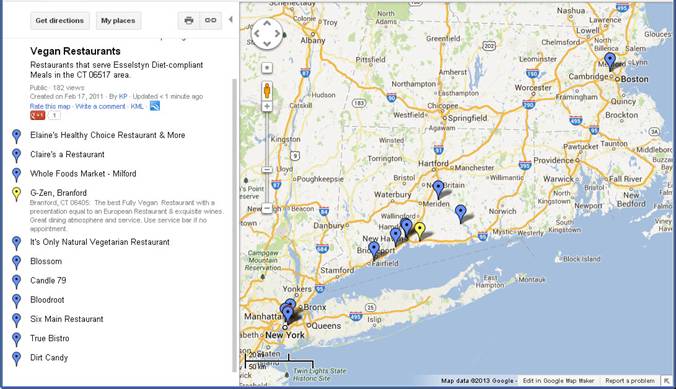
Task: Select Whole Foods Market - Milford entry
Action: click(x=83, y=173)
